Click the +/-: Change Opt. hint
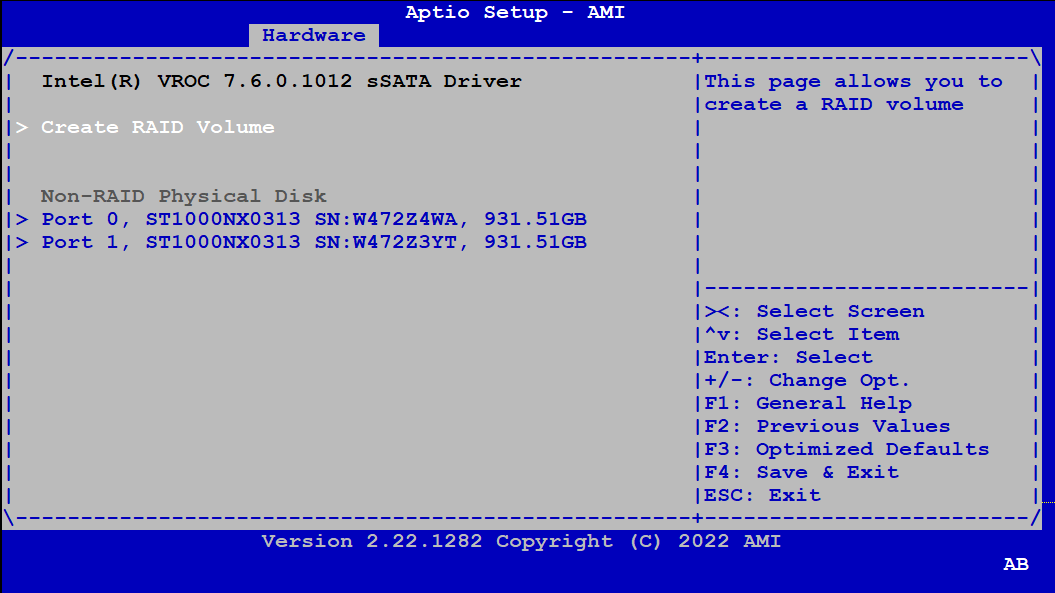 pyautogui.click(x=807, y=380)
